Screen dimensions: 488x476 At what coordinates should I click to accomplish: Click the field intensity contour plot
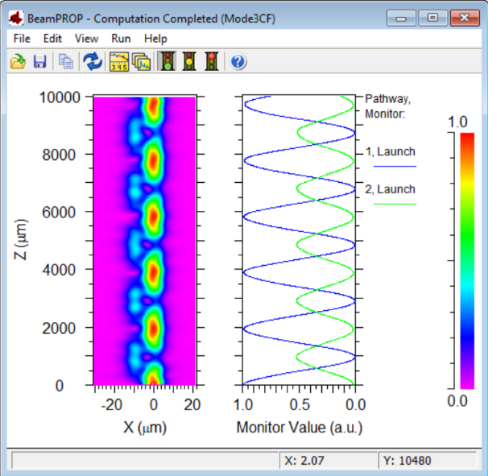[145, 241]
